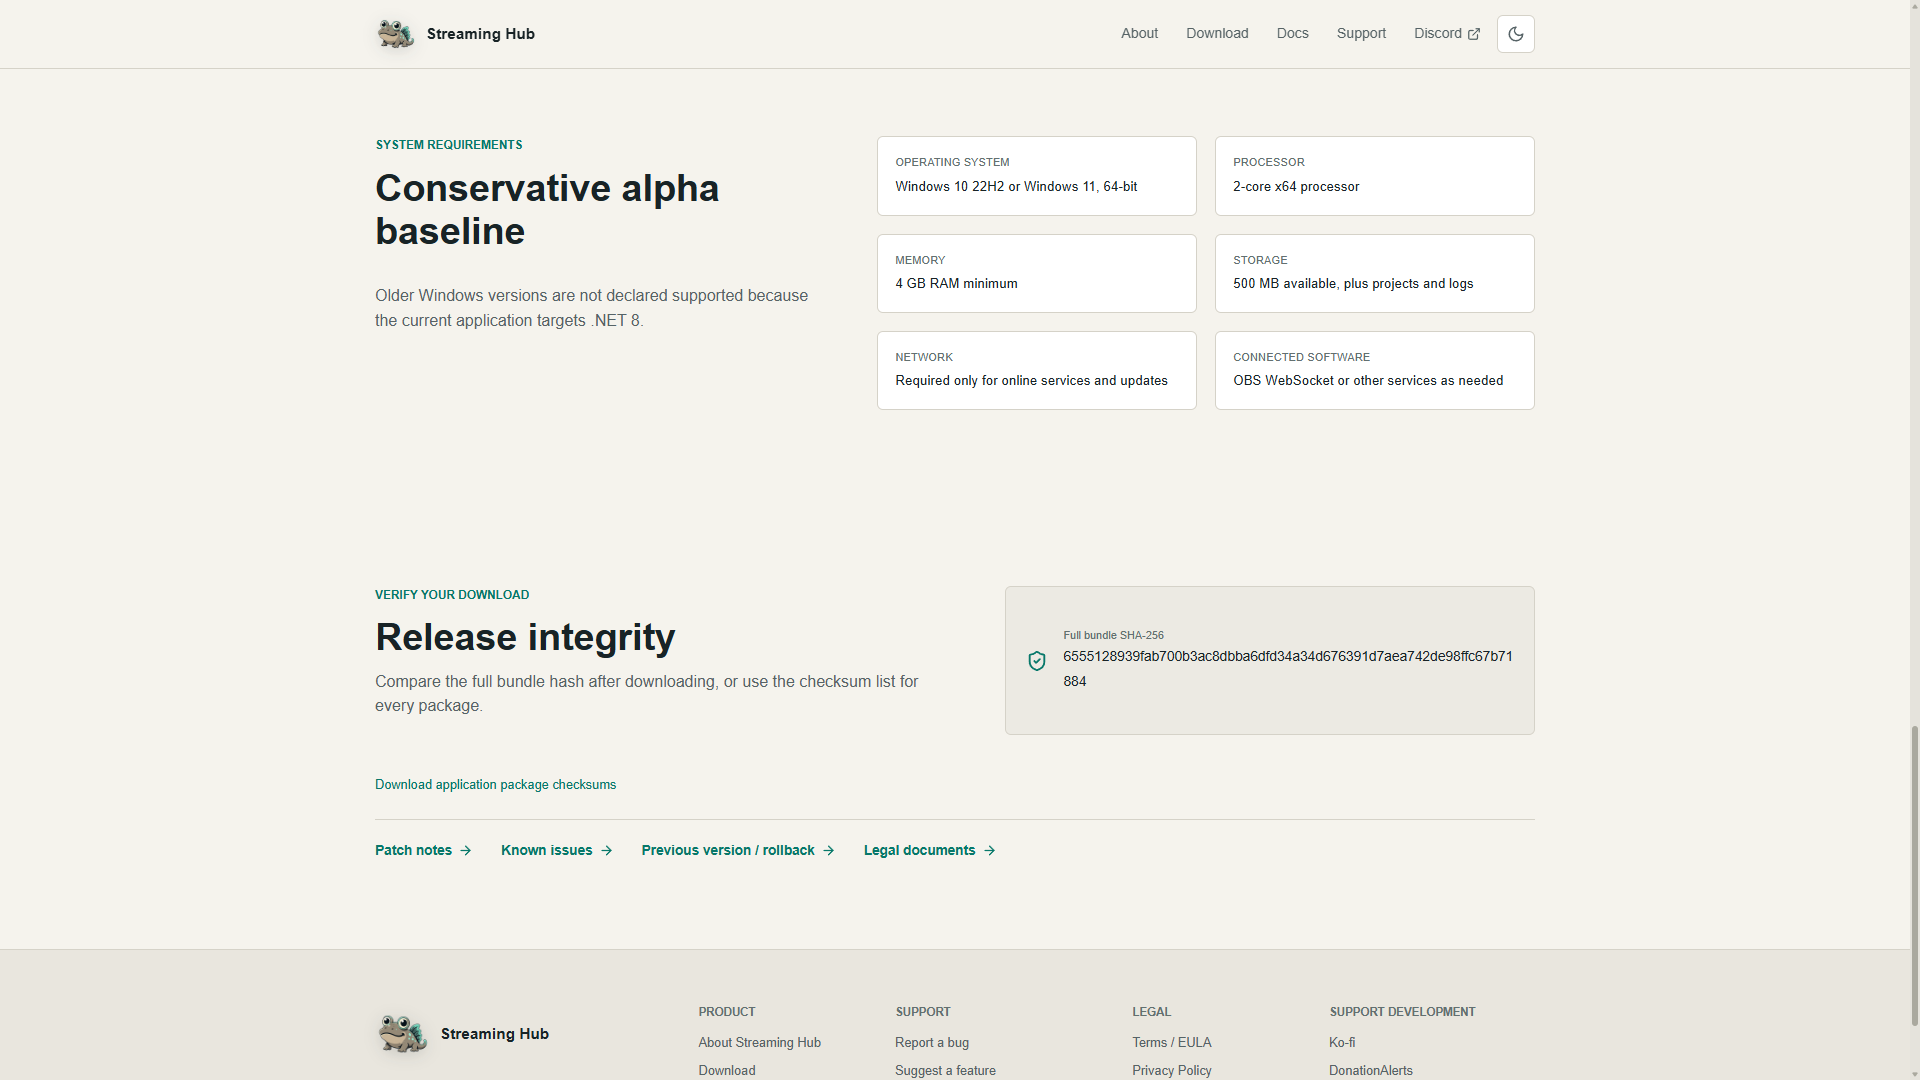1920x1080 pixels.
Task: Click the page vertical scrollbar thumb
Action: click(x=1914, y=875)
